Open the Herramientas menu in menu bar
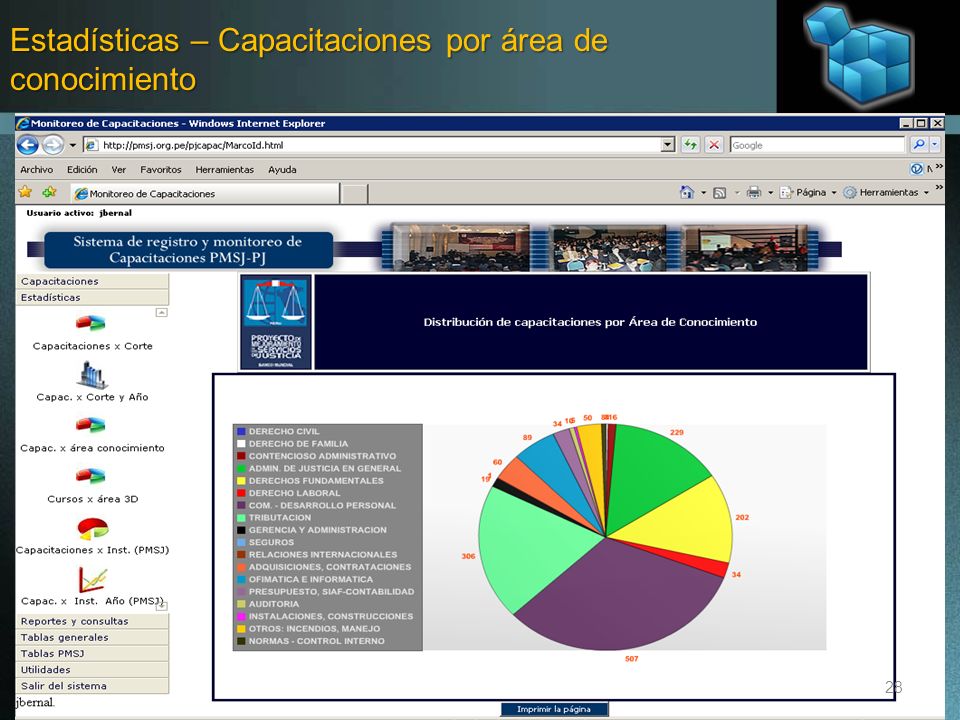The height and width of the screenshot is (720, 960). coord(225,170)
